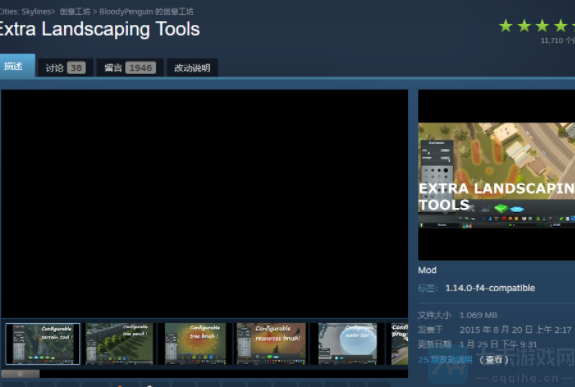Open the 创意工坊 workshop breadcrumb link
The width and height of the screenshot is (575, 387).
[75, 12]
